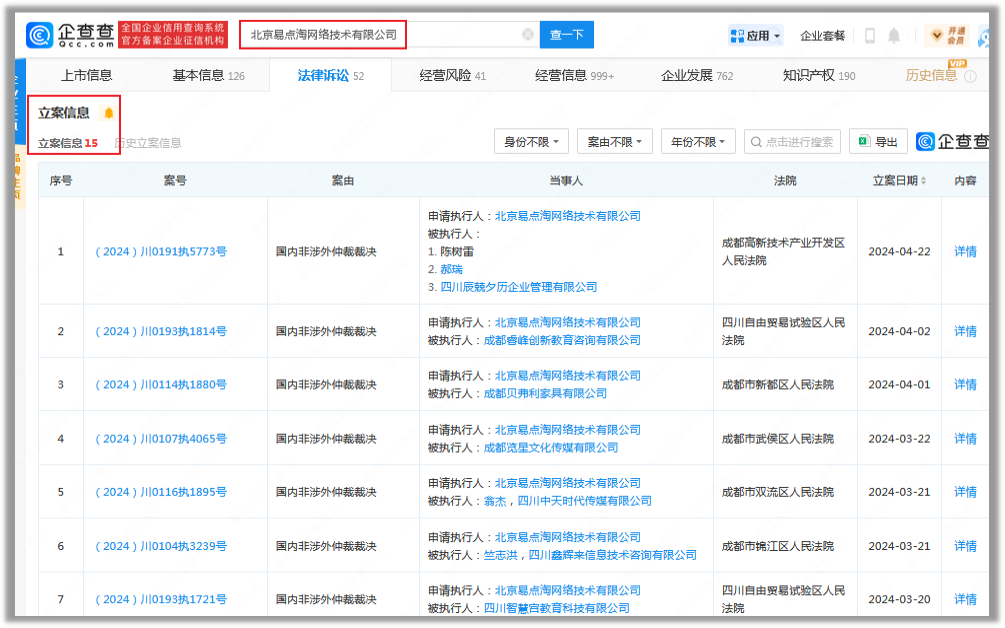Open the 郝瑞 party link
This screenshot has height=628, width=1005.
[x=451, y=269]
